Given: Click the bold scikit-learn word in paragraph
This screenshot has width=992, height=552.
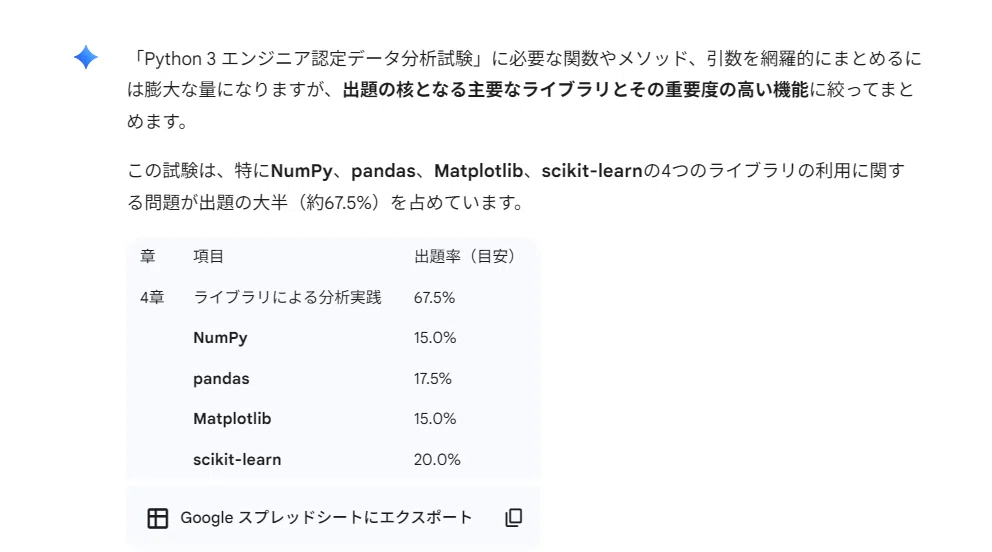Looking at the screenshot, I should [592, 171].
